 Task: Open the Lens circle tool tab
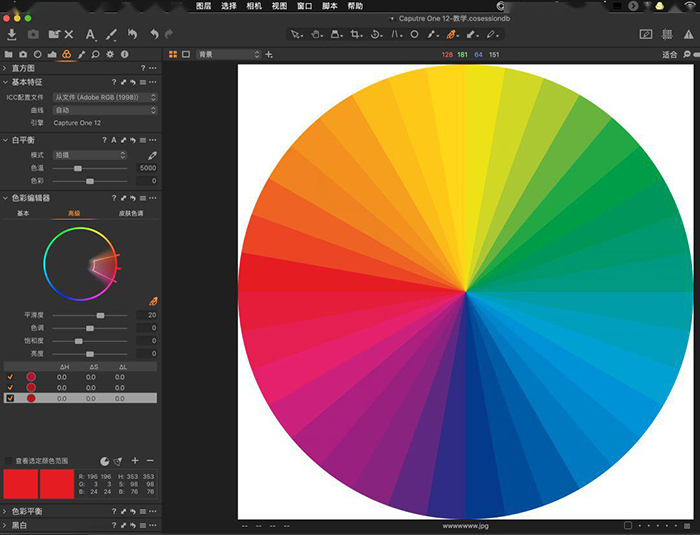(x=38, y=54)
